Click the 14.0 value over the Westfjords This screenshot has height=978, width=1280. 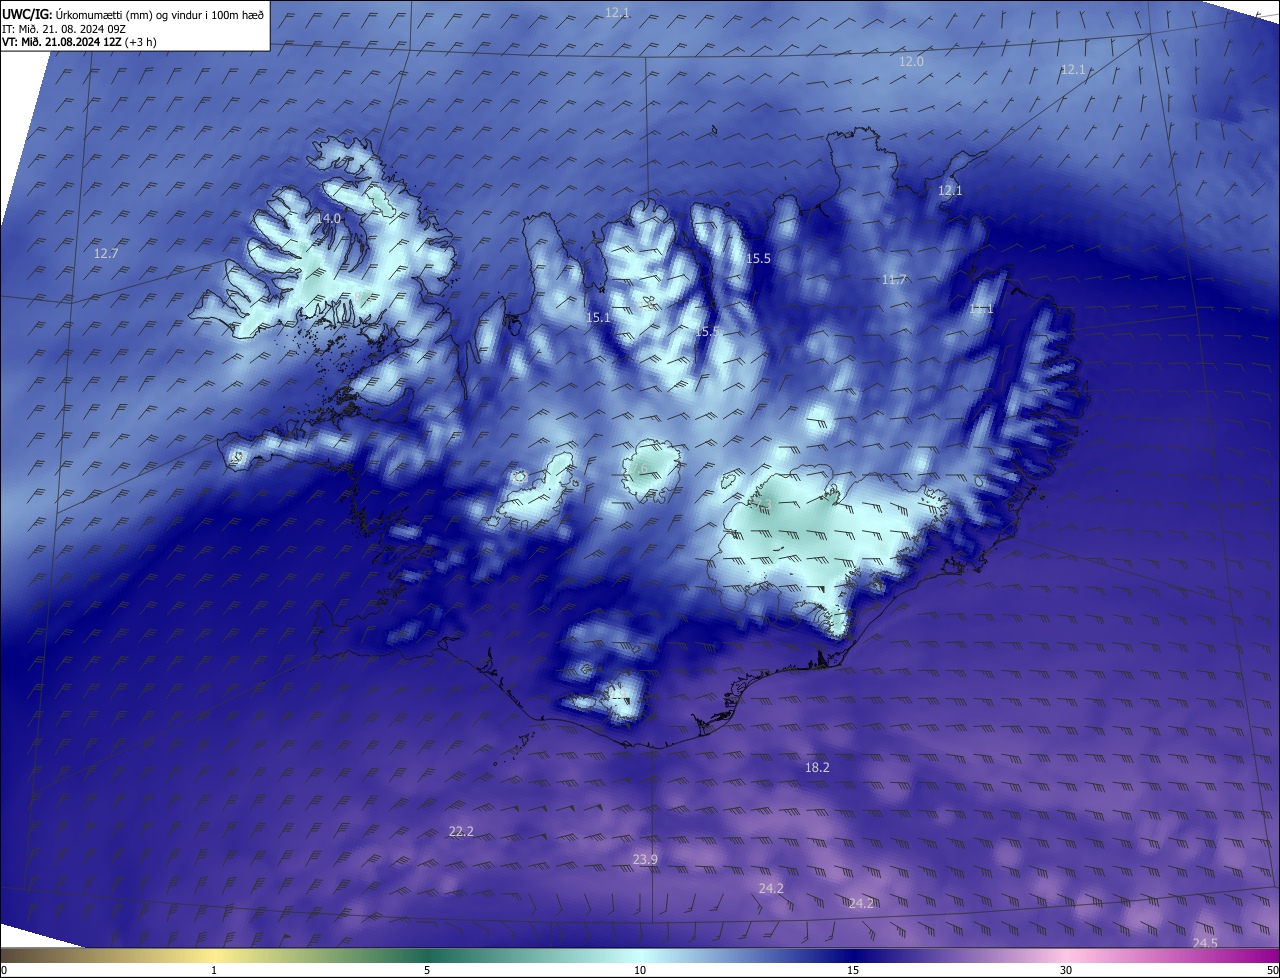pyautogui.click(x=329, y=218)
